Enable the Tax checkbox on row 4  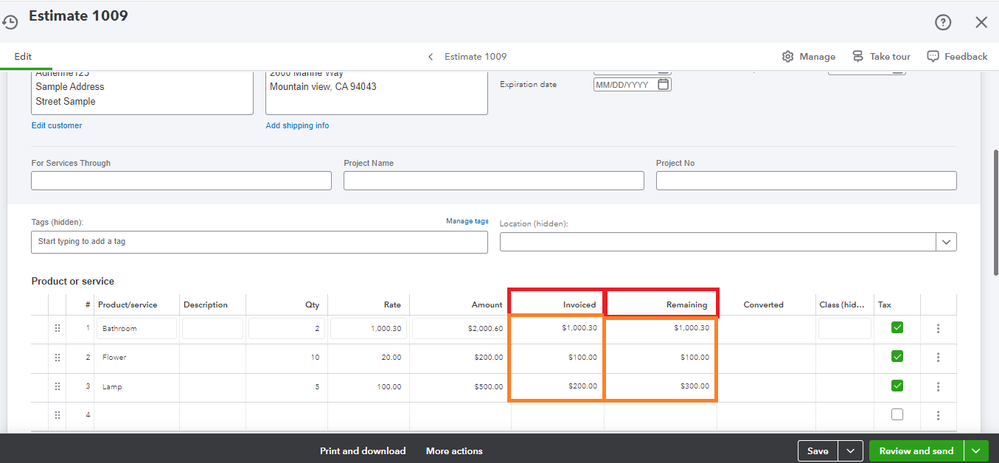click(x=897, y=414)
